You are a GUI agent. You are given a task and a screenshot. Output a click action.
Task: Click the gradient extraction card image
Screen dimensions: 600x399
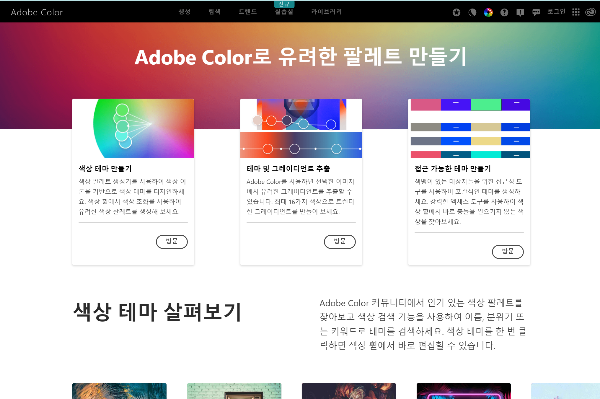pos(301,128)
